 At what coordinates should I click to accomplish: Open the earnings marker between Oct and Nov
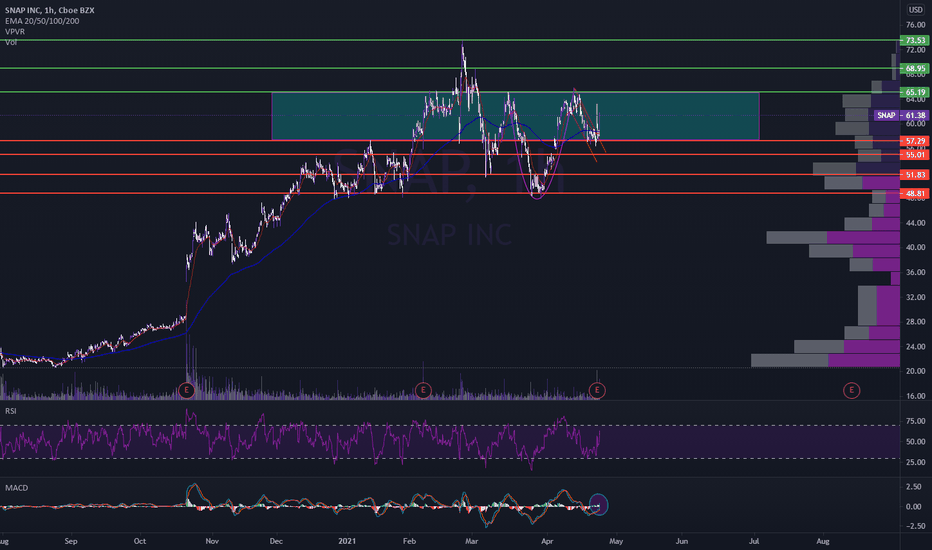(x=187, y=390)
